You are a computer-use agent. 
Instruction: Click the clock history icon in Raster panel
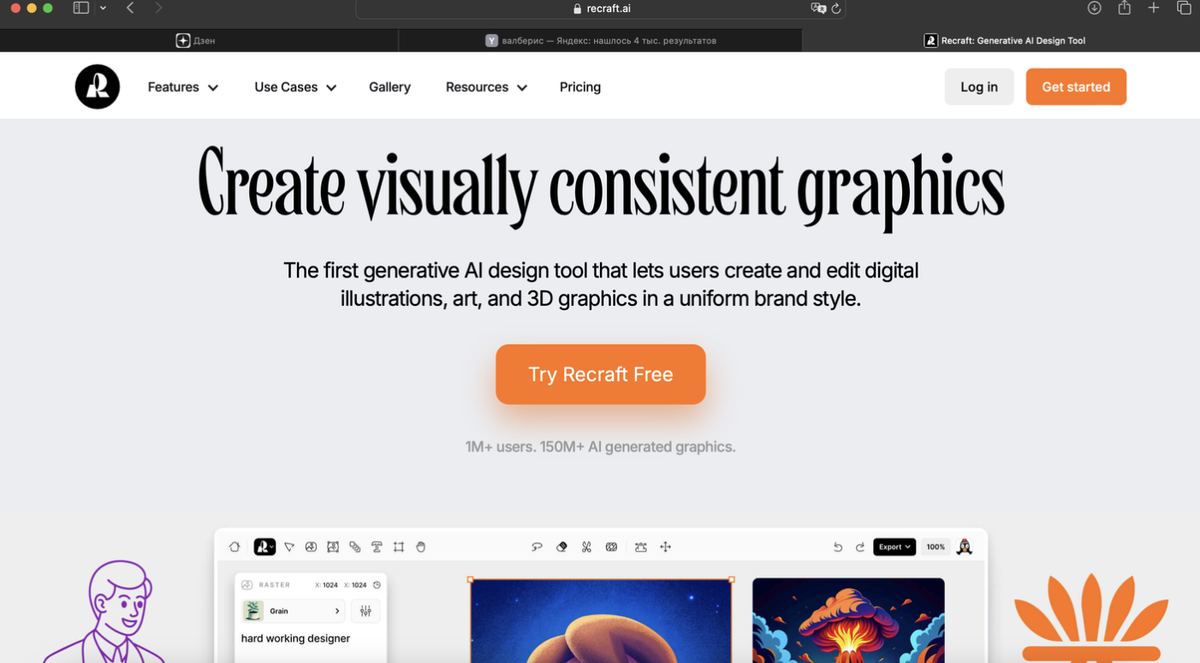pos(377,584)
